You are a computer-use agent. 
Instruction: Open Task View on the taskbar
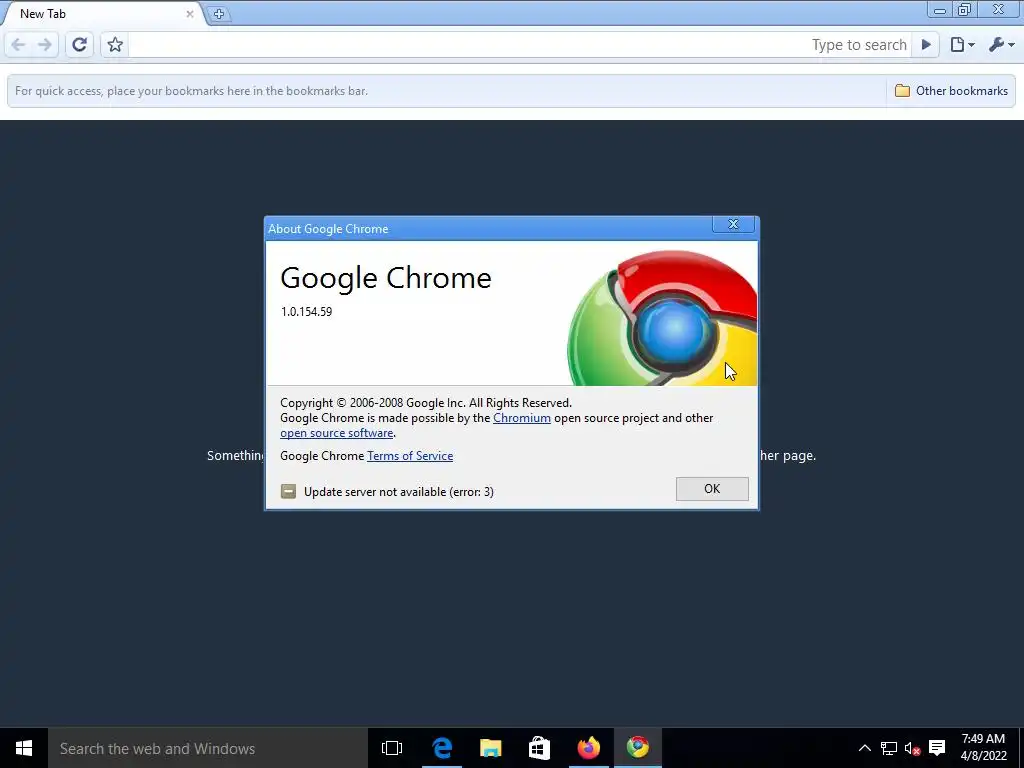392,748
